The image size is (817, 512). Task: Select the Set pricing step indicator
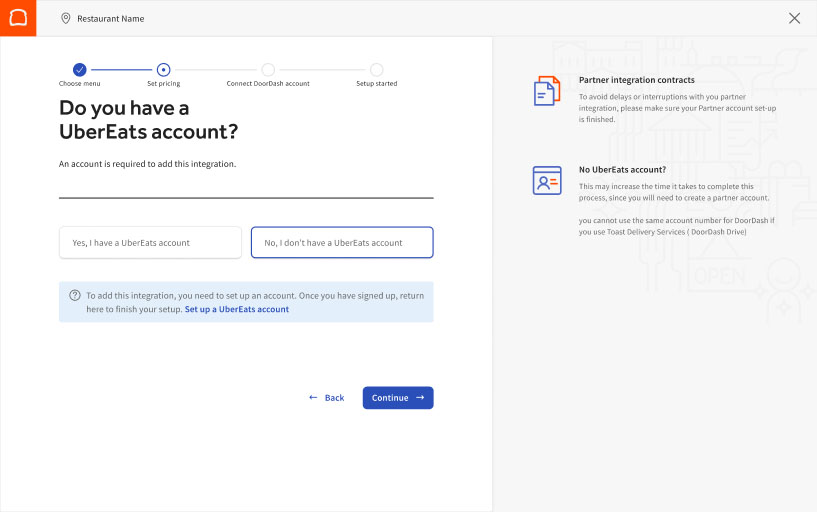[x=164, y=69]
